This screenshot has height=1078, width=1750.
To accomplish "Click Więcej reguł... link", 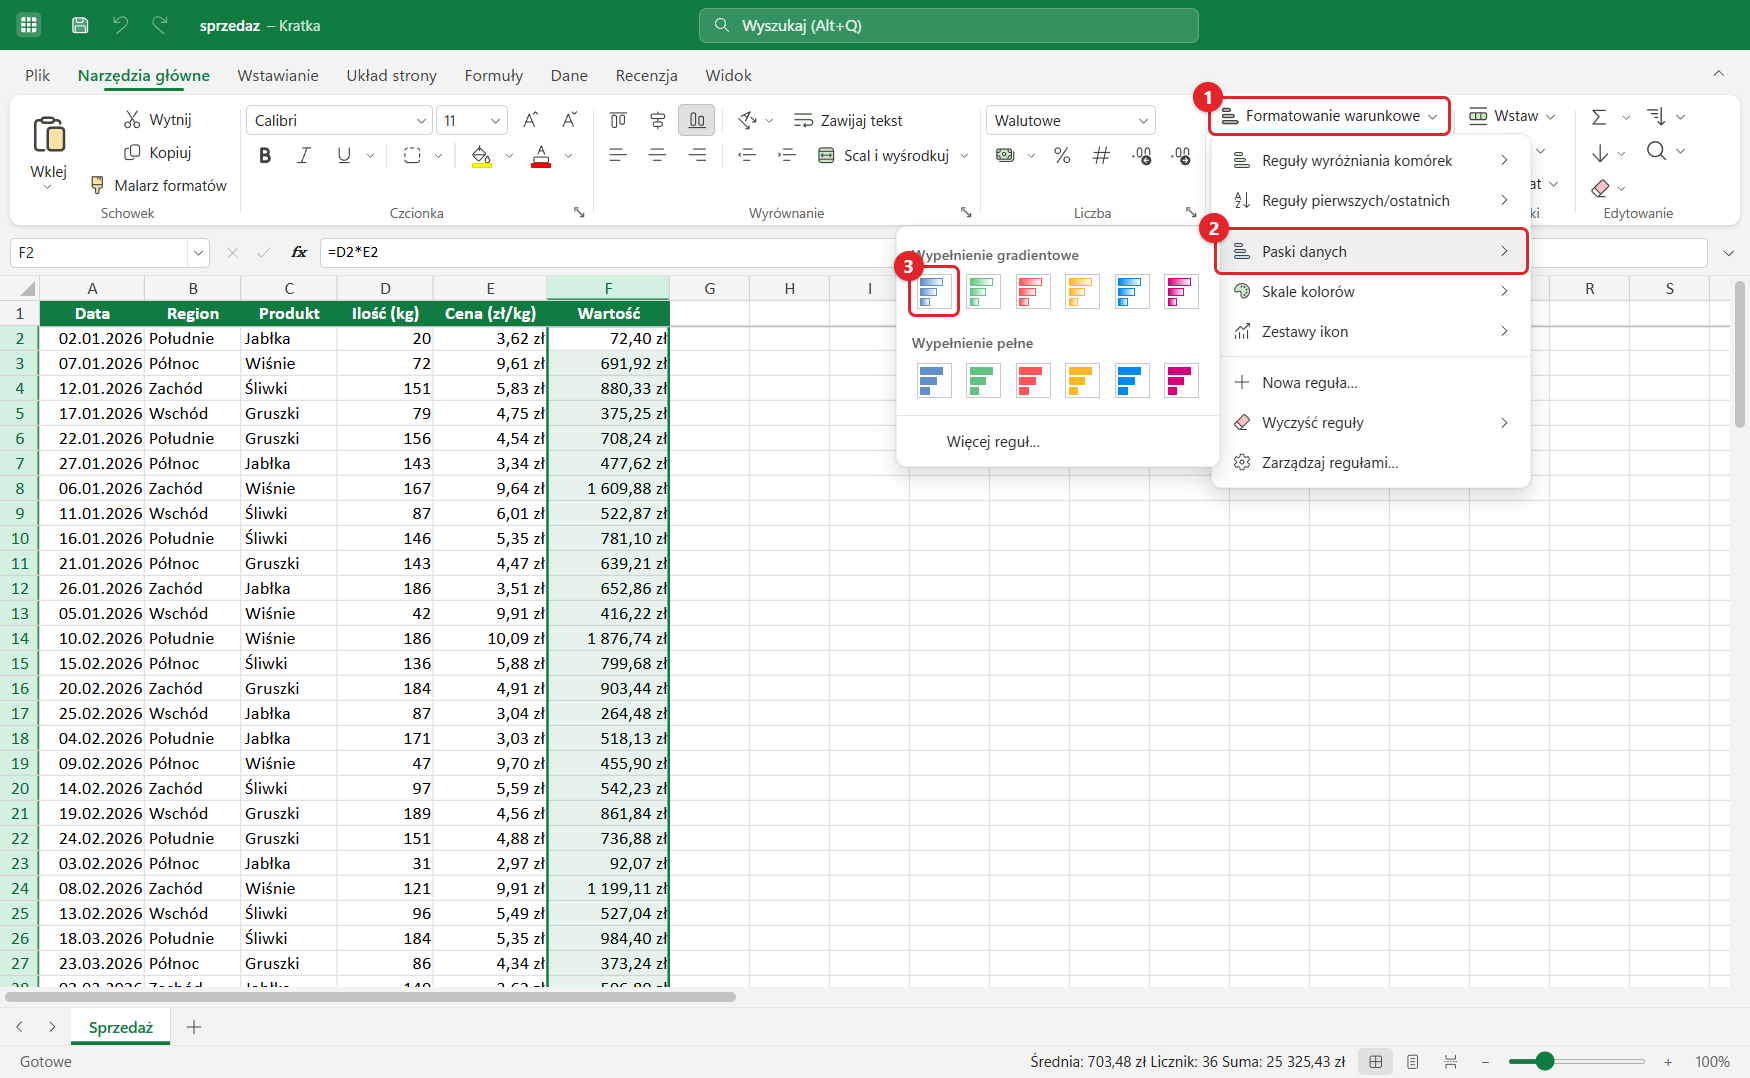I will point(993,441).
